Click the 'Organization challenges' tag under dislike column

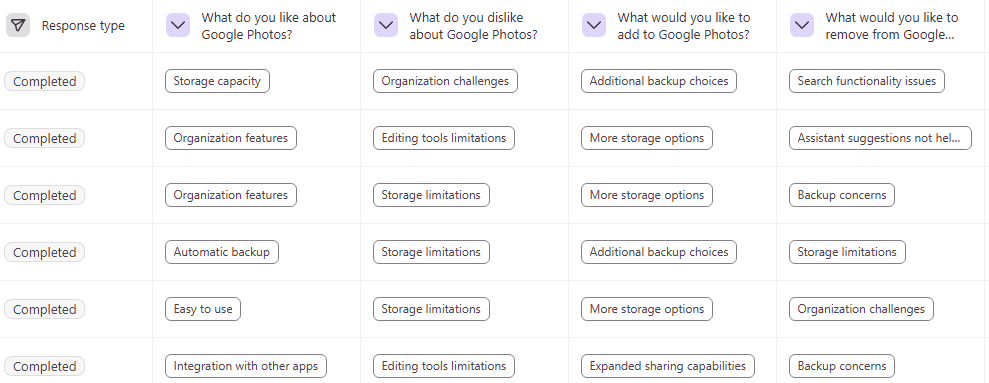coord(445,81)
